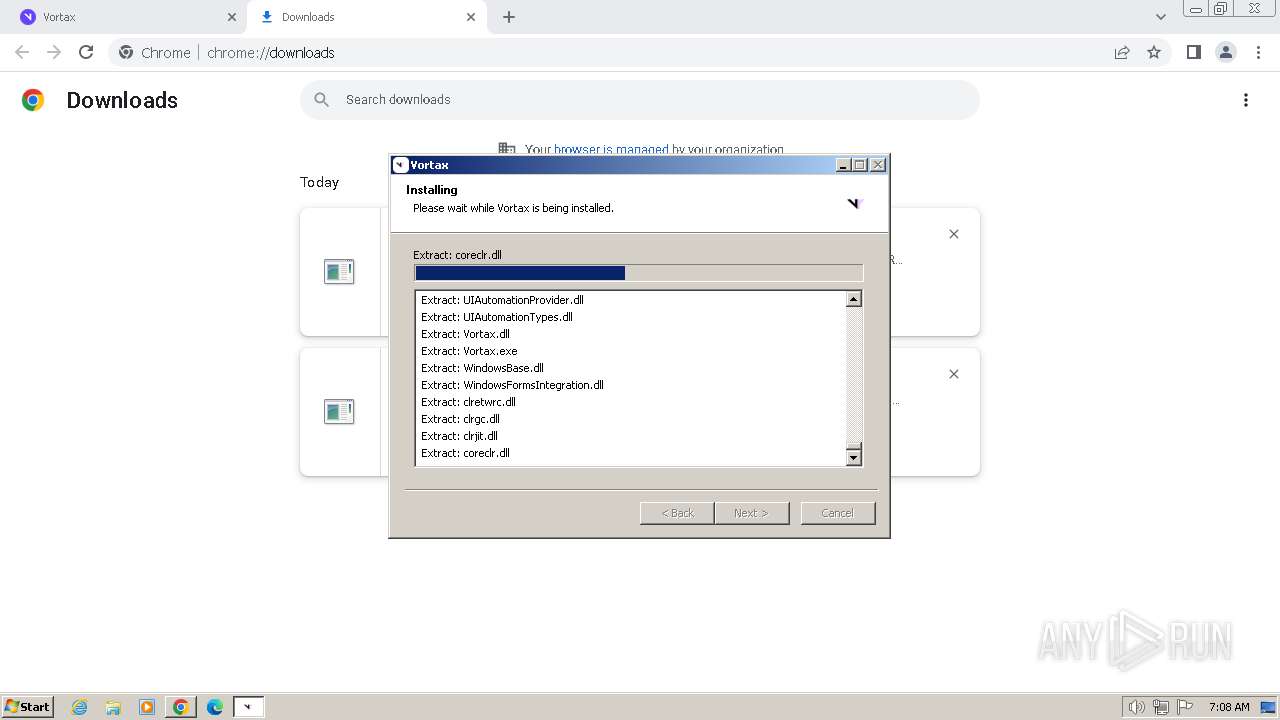Reload the downloads page
Screen dimensions: 1280x720
[86, 52]
